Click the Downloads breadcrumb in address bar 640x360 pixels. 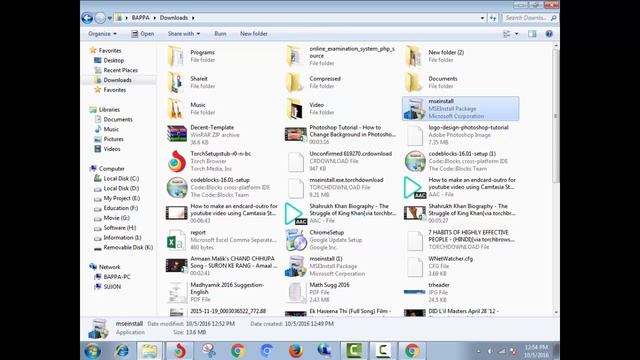[174, 18]
